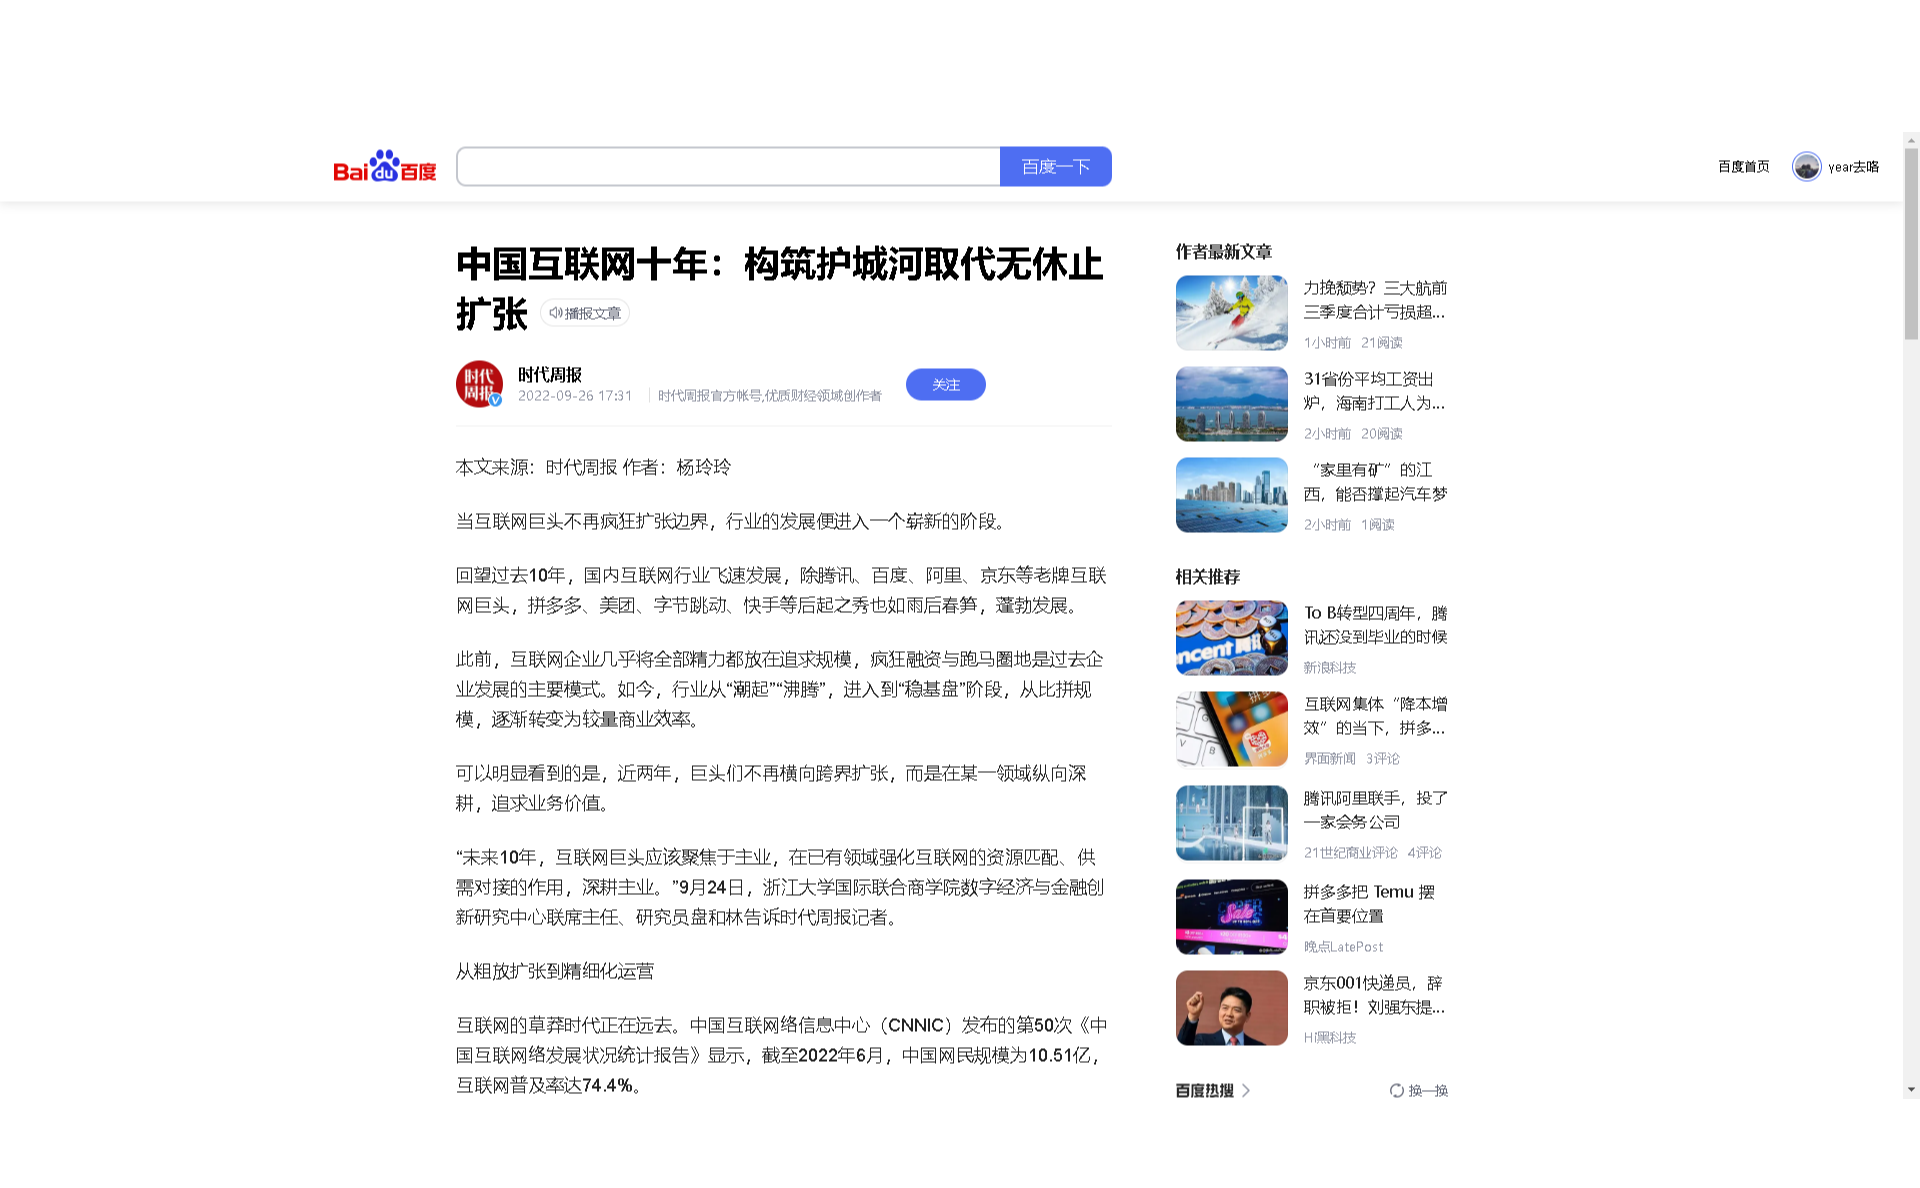This screenshot has width=1920, height=1188.
Task: Click the user avatar icon
Action: pos(1806,166)
